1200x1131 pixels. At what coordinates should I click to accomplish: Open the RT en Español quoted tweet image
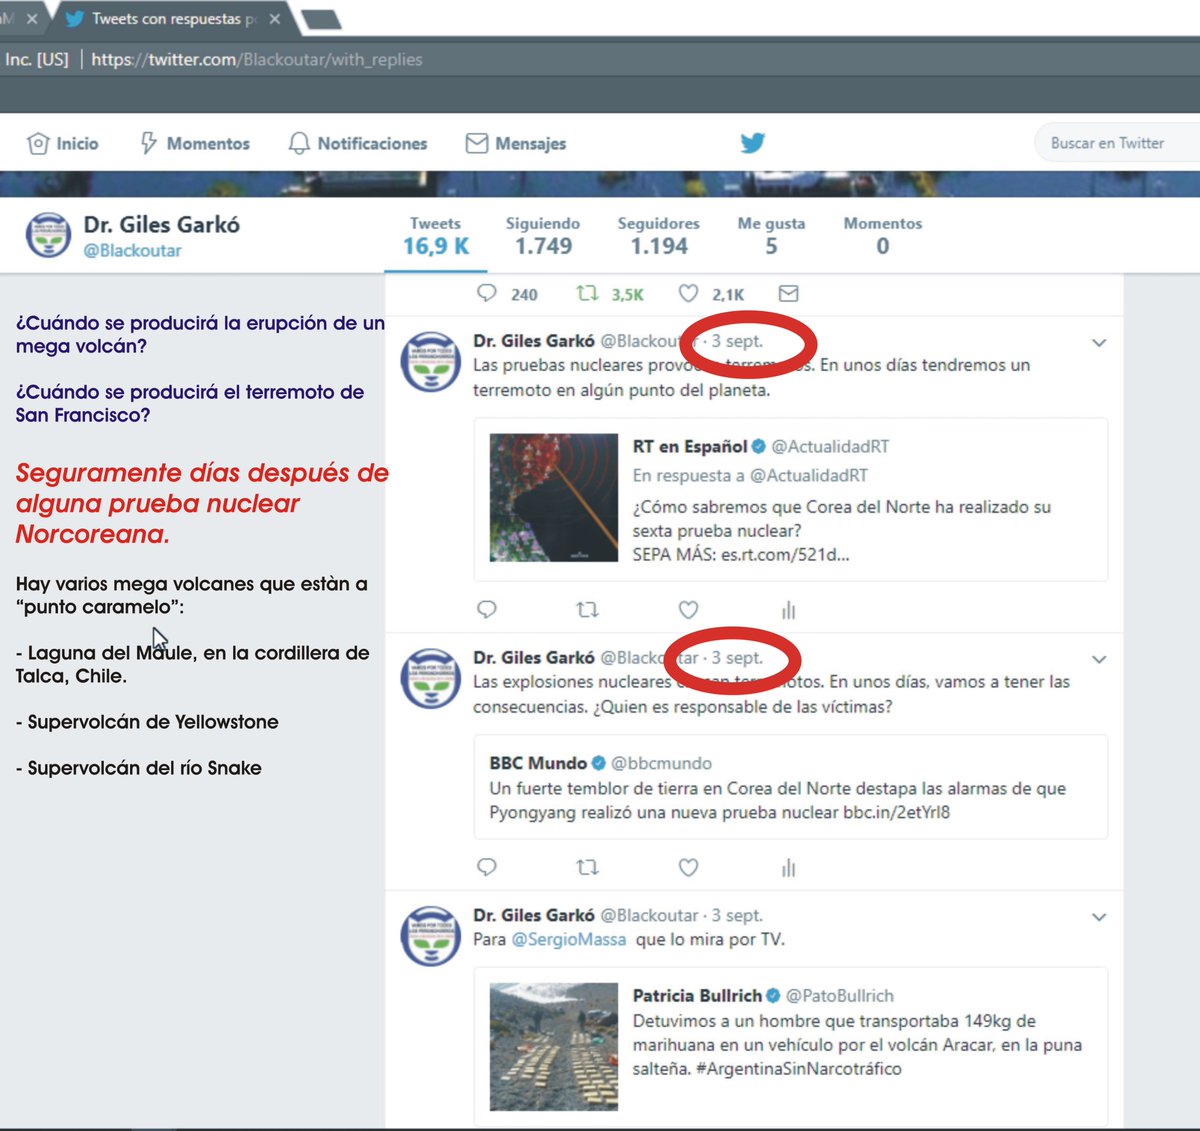(x=554, y=497)
